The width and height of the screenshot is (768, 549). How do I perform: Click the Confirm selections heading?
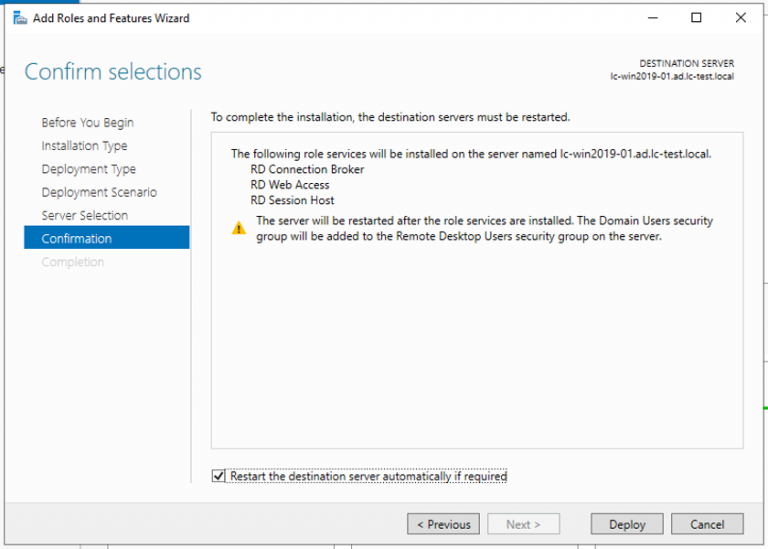[x=113, y=72]
